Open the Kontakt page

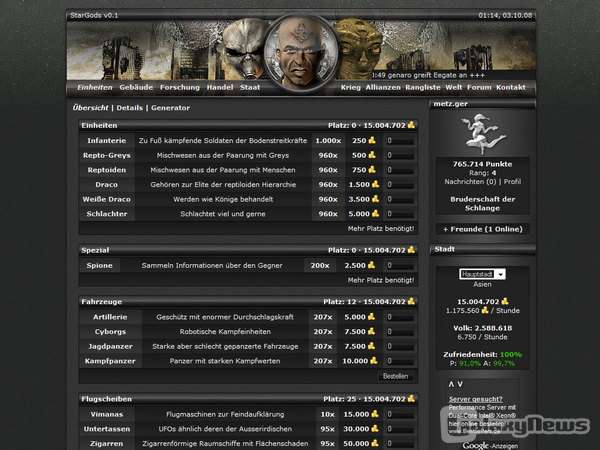(510, 87)
